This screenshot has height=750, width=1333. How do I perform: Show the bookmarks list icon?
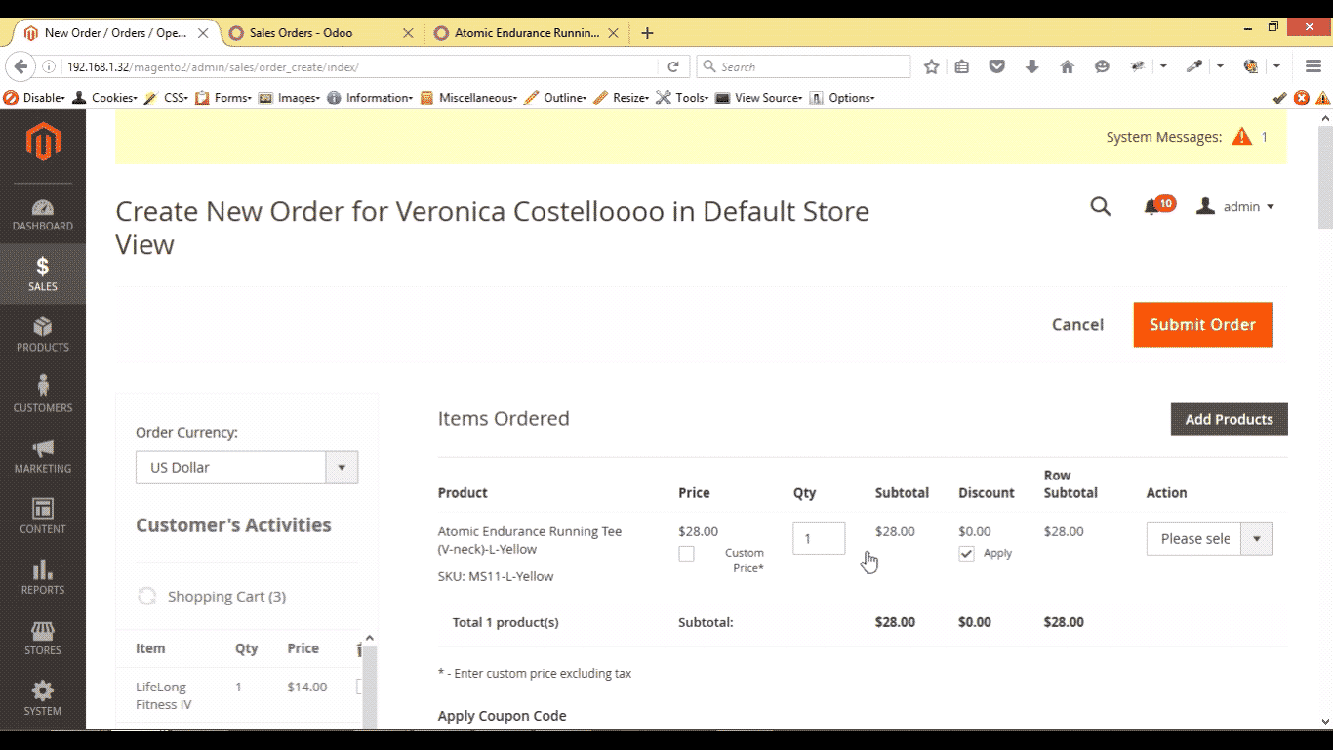(962, 67)
